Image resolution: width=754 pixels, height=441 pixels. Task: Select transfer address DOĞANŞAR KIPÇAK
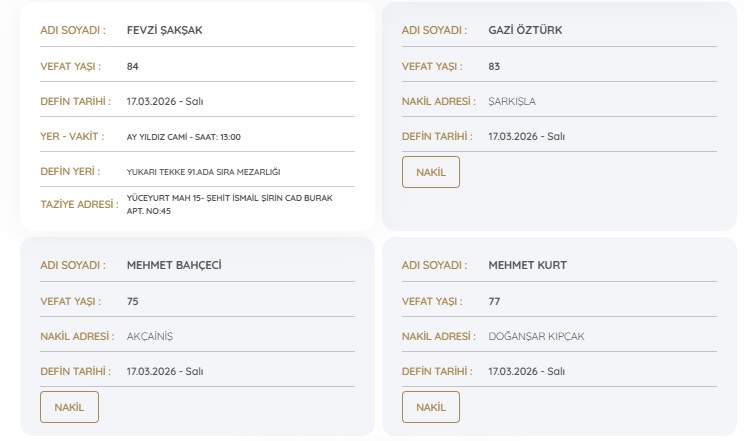536,336
